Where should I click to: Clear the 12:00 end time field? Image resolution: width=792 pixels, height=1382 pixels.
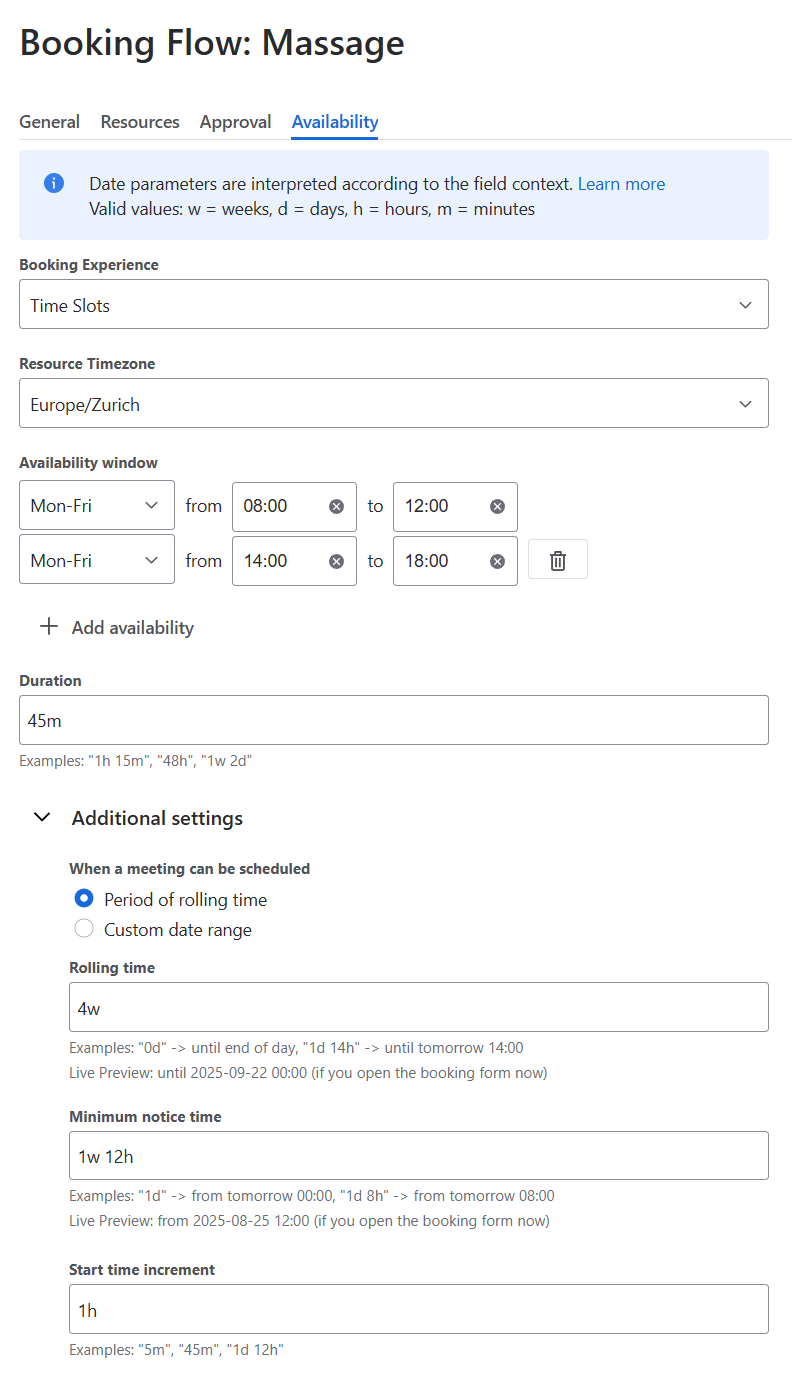point(497,506)
